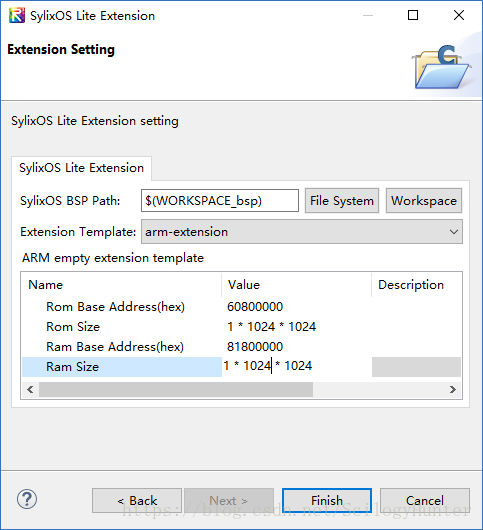Close the SylixOS Lite Extension dialog
483x530 pixels.
(459, 15)
